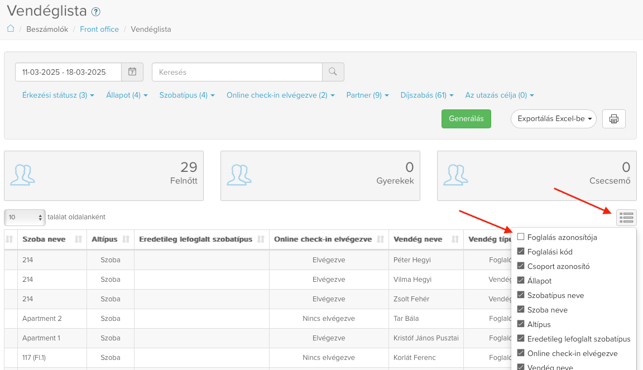Open the Díjszabás (61) filter menu
This screenshot has width=643, height=370.
click(427, 95)
